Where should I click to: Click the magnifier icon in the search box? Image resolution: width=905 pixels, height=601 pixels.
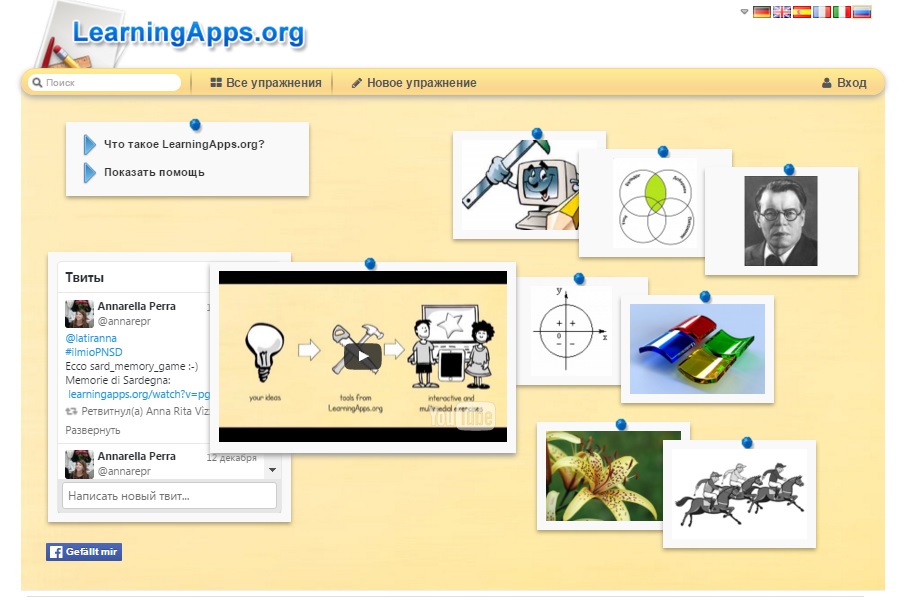(x=37, y=82)
